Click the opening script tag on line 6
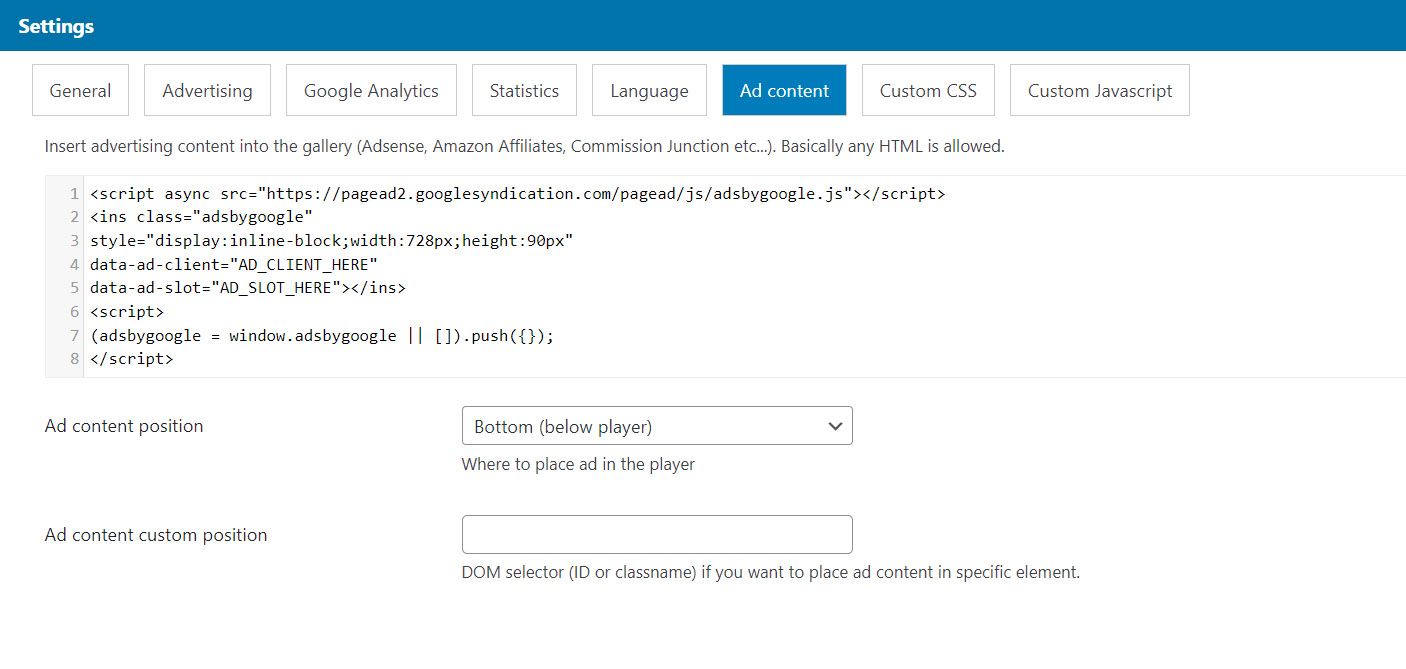 pyautogui.click(x=127, y=312)
